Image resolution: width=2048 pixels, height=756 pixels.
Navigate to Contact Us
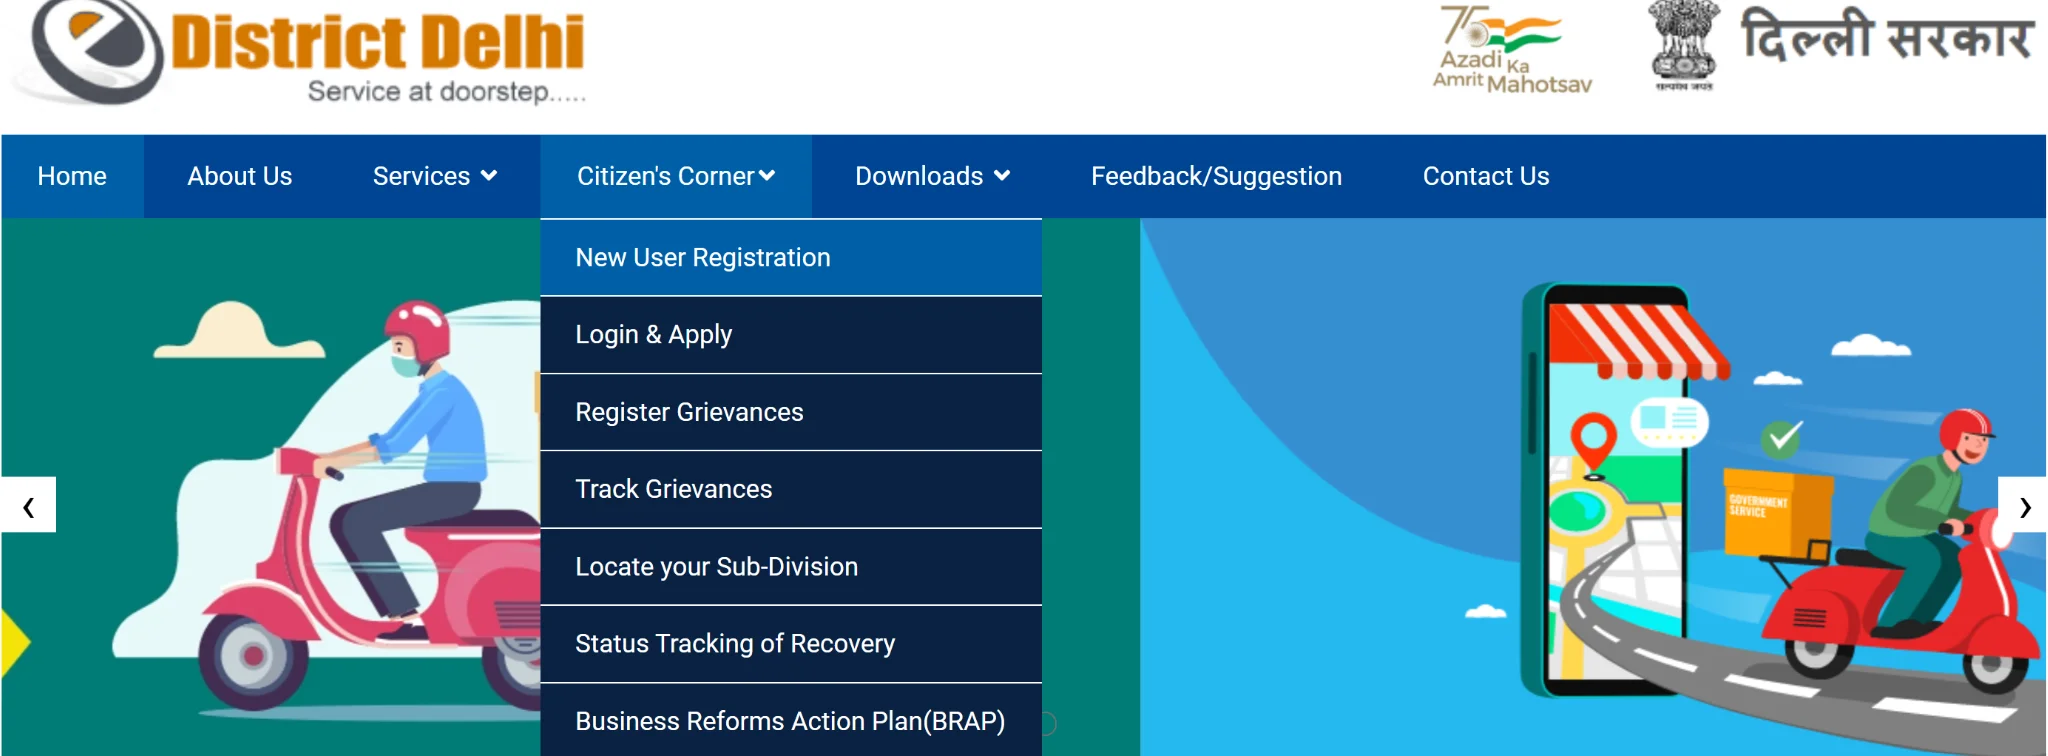coord(1485,176)
